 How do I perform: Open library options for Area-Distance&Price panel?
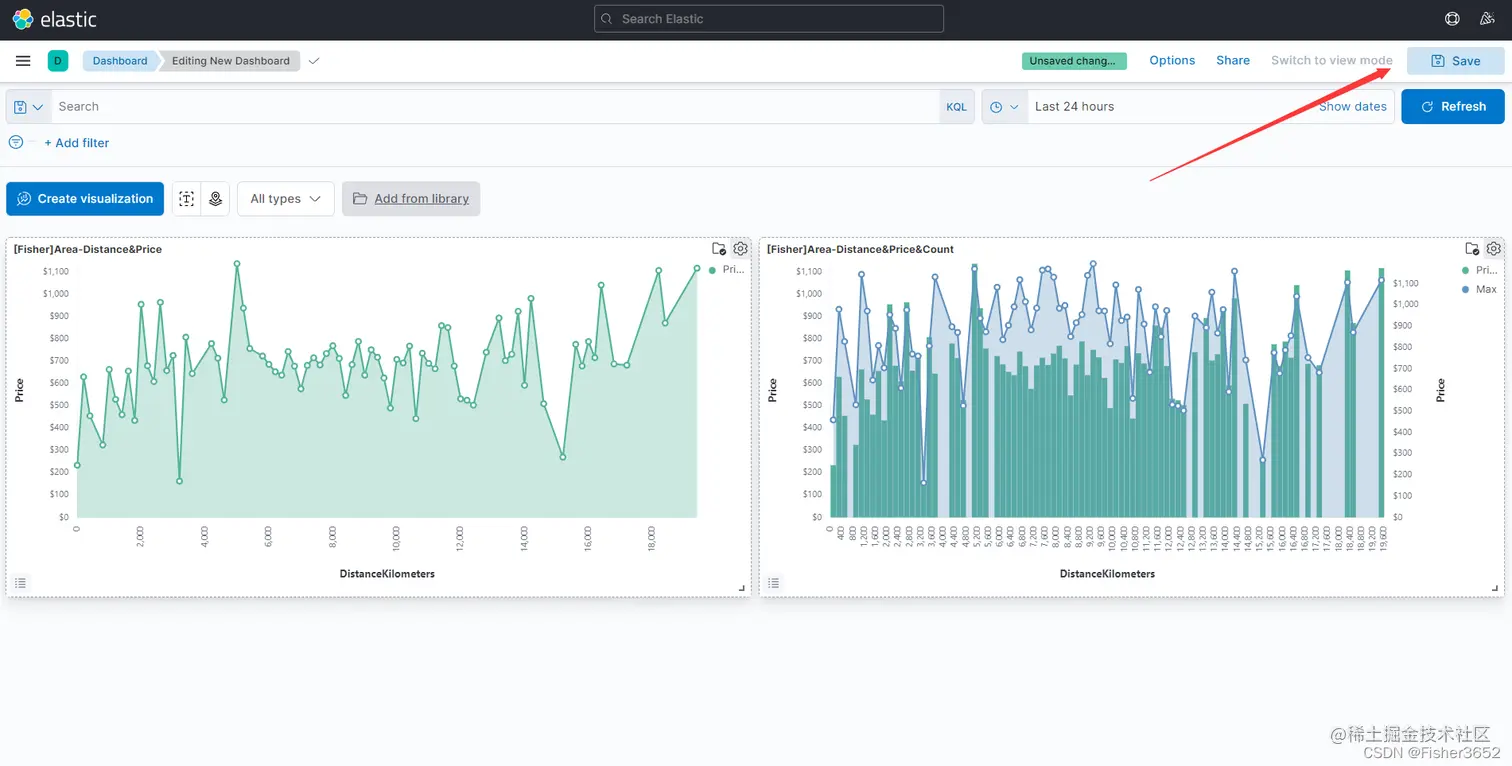(x=718, y=249)
